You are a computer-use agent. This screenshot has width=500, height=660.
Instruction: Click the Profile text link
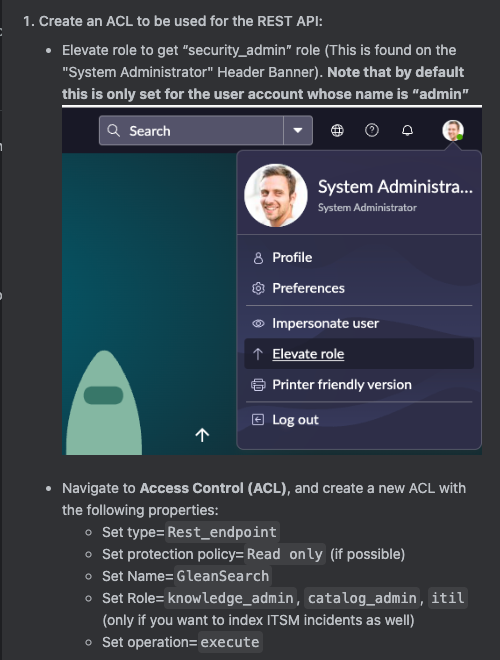click(292, 258)
